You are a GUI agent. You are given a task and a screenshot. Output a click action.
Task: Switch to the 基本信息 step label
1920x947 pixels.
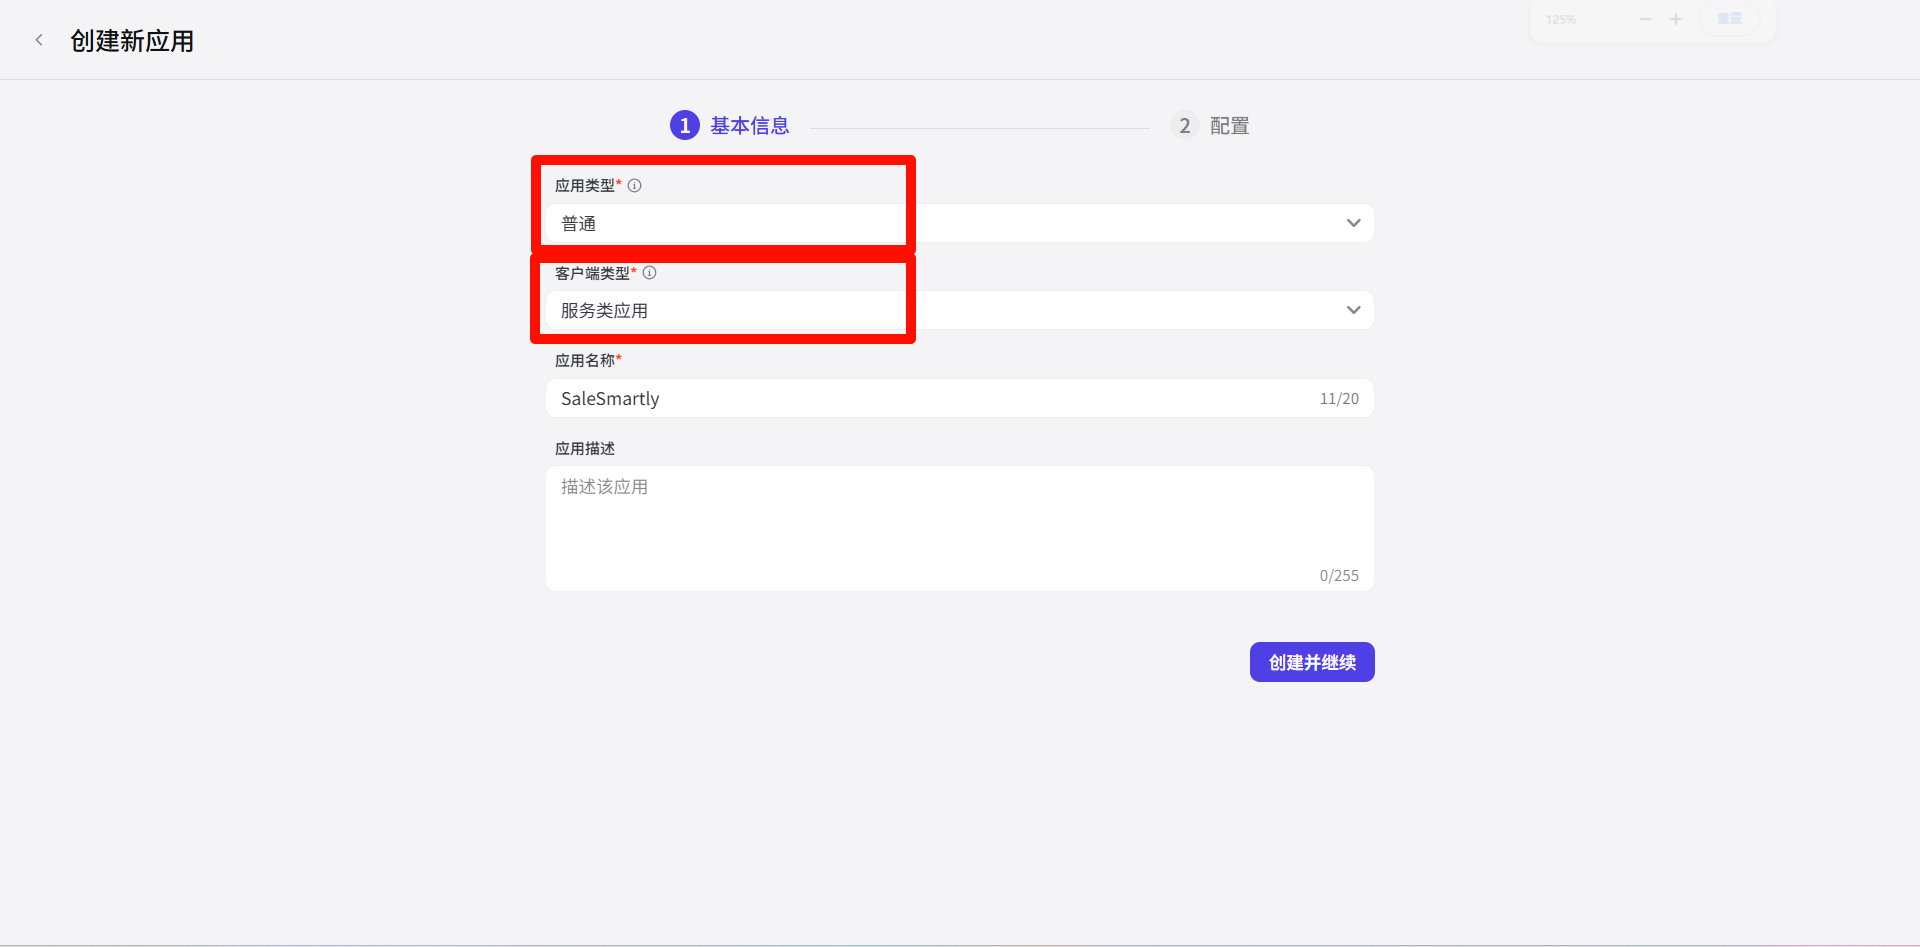pyautogui.click(x=750, y=126)
